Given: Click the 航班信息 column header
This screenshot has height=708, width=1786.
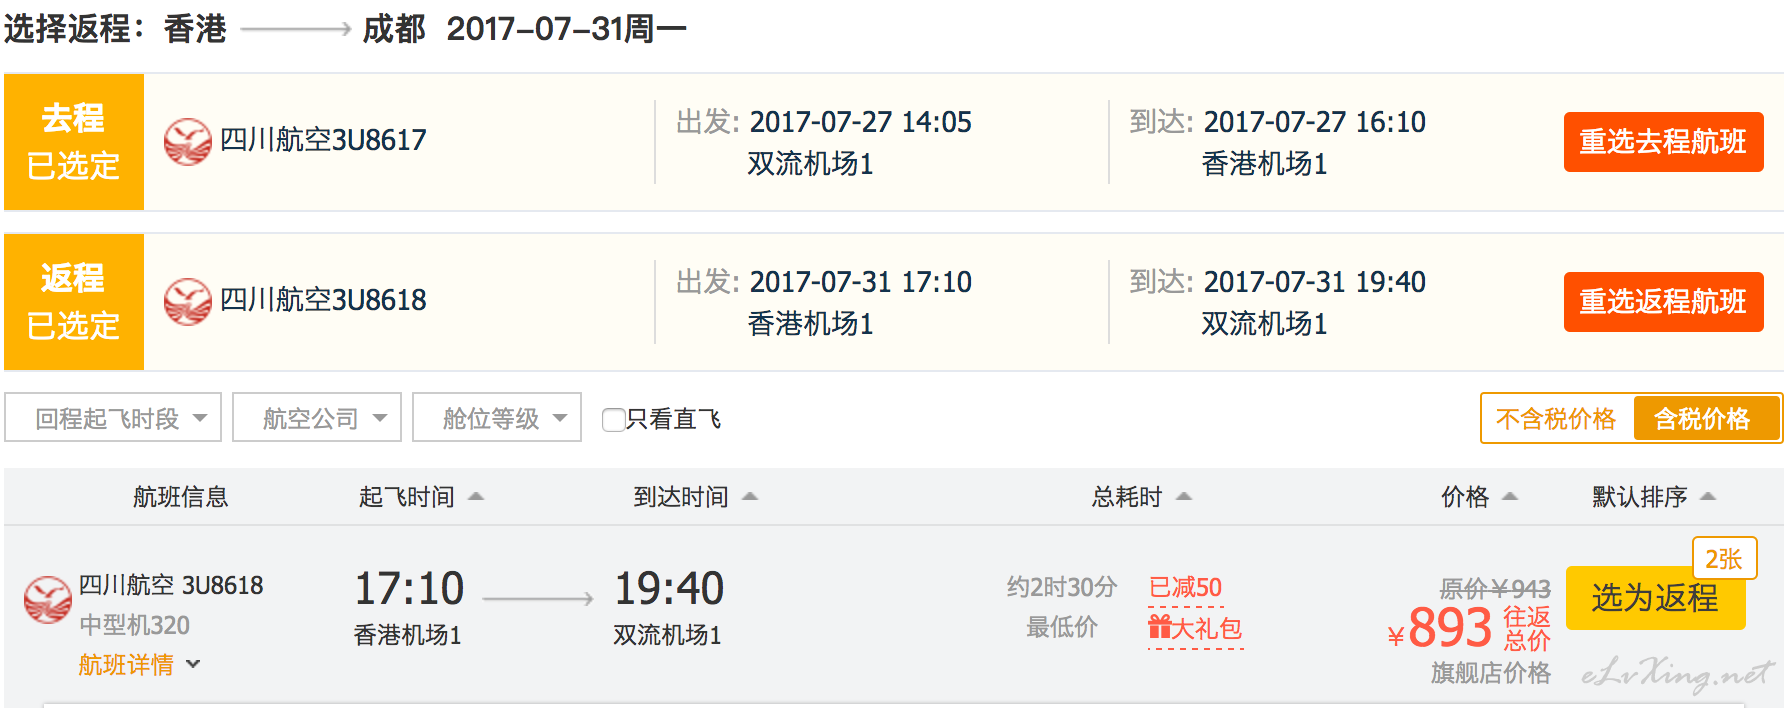Looking at the screenshot, I should pyautogui.click(x=181, y=497).
